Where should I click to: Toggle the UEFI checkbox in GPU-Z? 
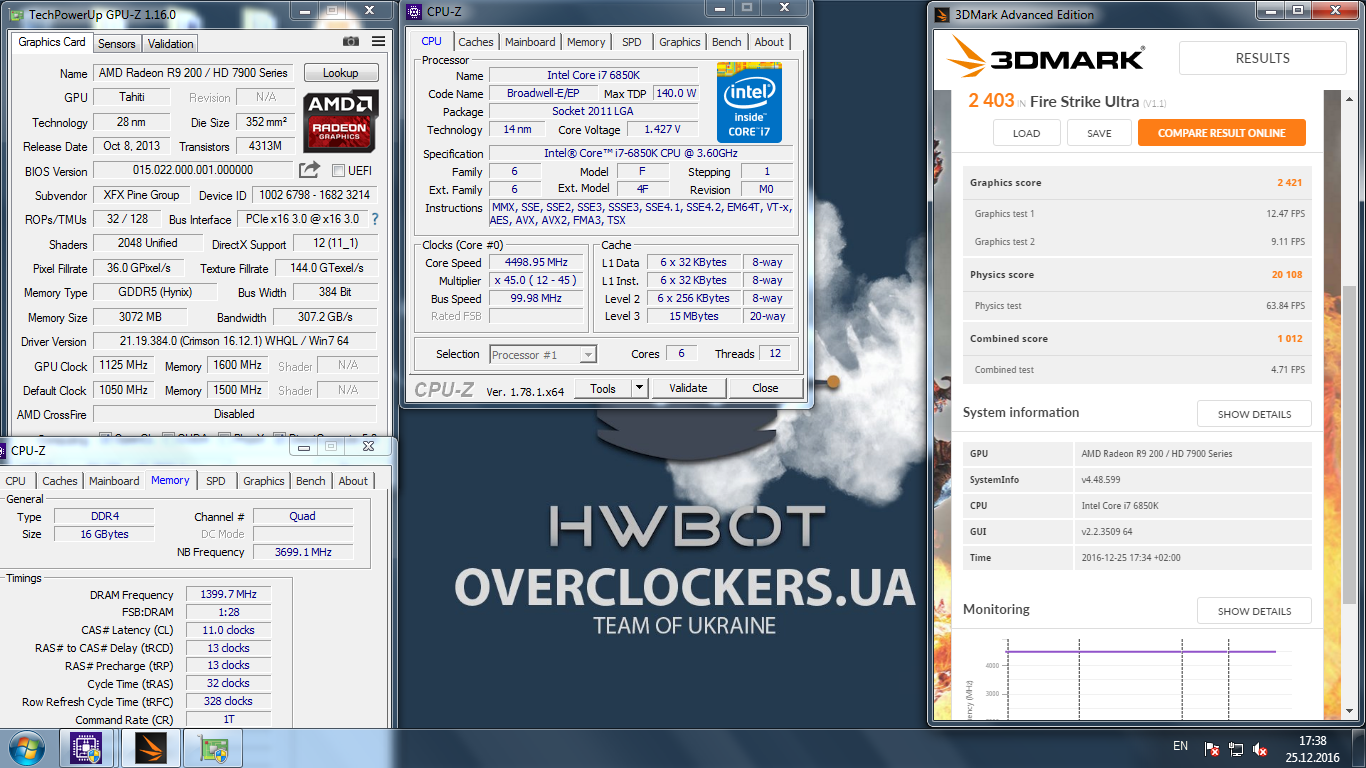click(338, 171)
